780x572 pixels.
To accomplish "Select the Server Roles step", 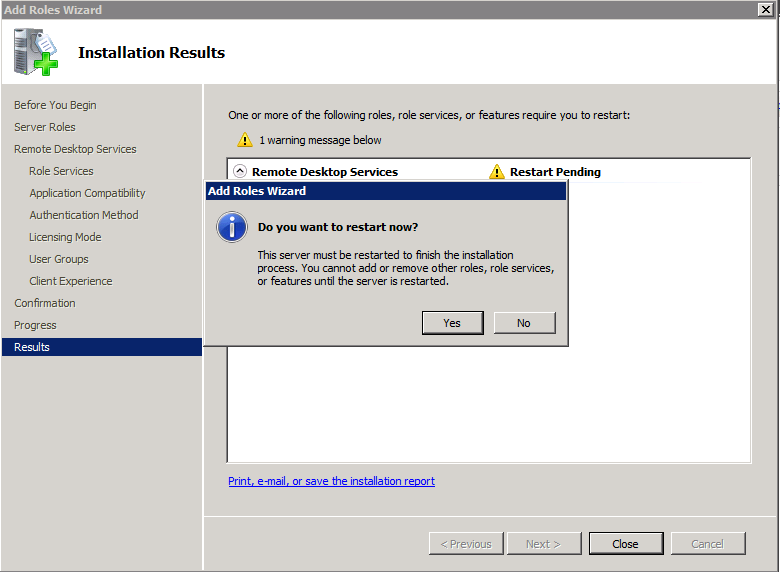I will click(45, 127).
